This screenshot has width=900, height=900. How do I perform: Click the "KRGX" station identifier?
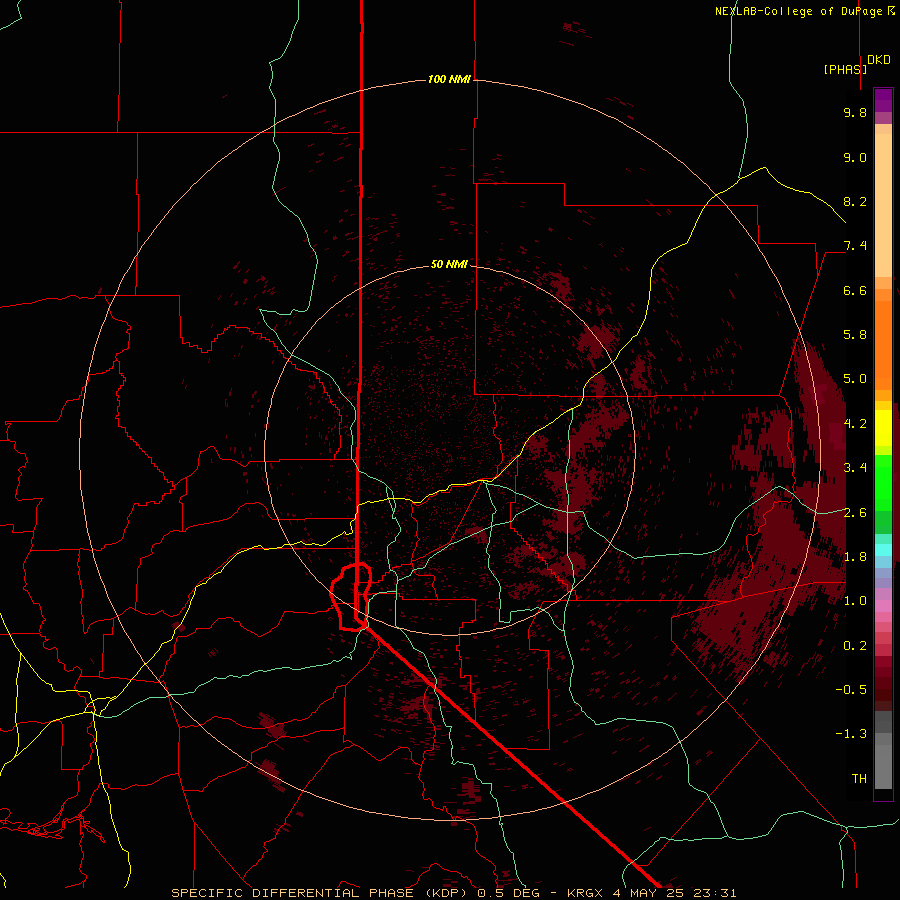pyautogui.click(x=584, y=893)
